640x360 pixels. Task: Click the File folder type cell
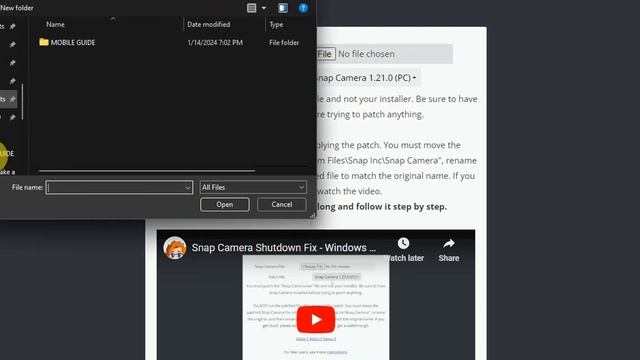point(284,42)
